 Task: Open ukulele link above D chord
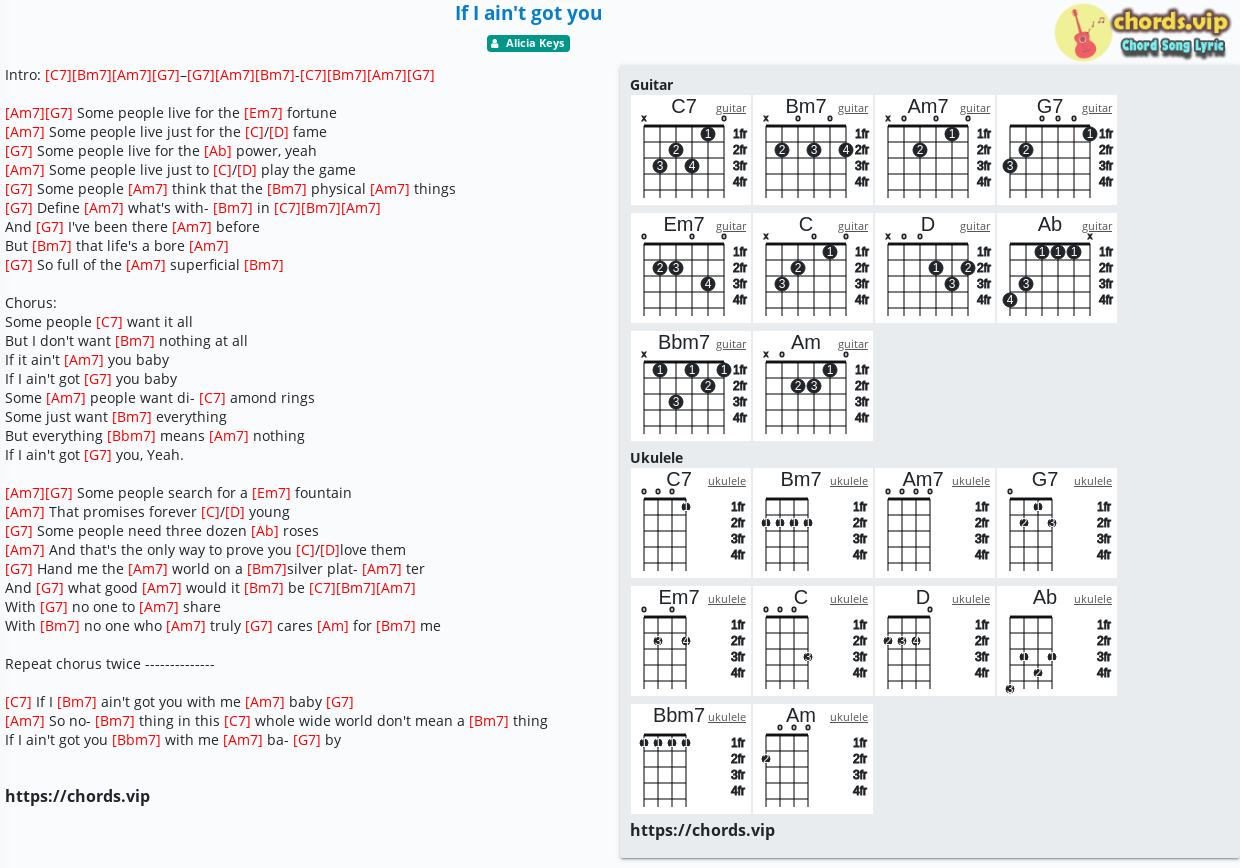click(971, 599)
